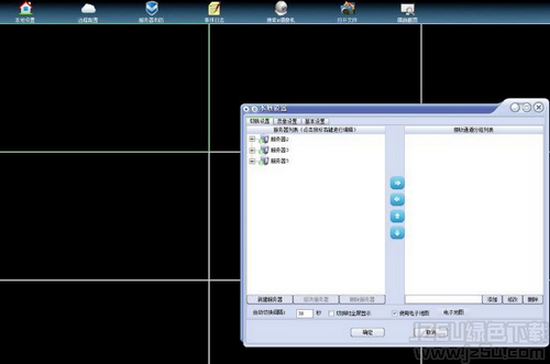This screenshot has height=364, width=550.
Task: Click the confirm button at dialog bottom
Action: click(368, 332)
